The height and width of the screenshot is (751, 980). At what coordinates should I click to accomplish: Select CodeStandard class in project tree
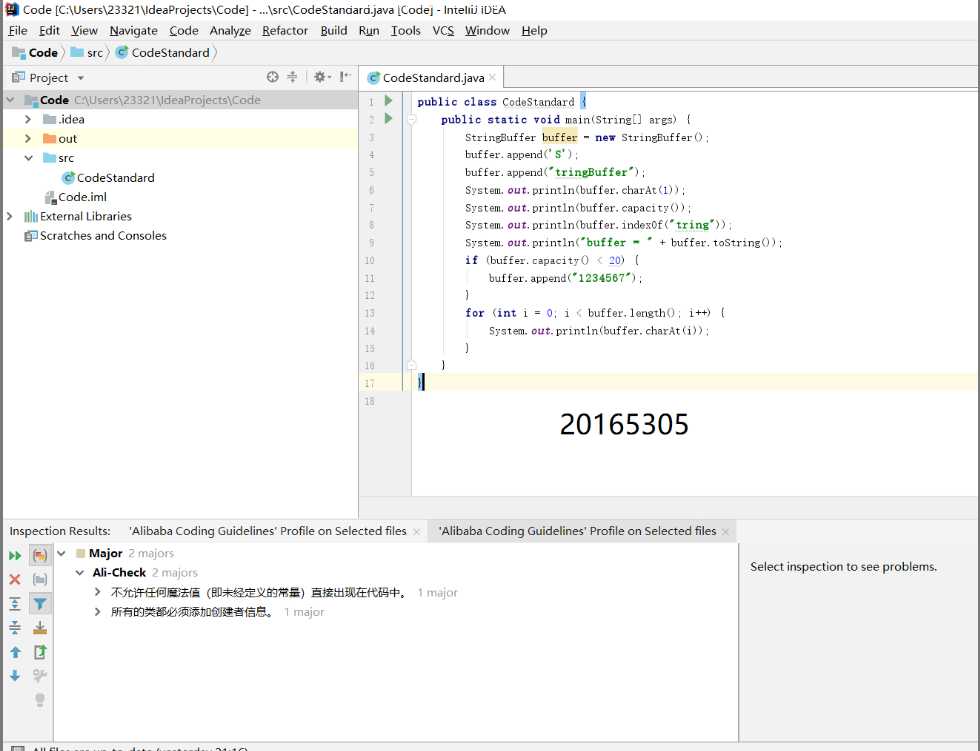tap(108, 178)
